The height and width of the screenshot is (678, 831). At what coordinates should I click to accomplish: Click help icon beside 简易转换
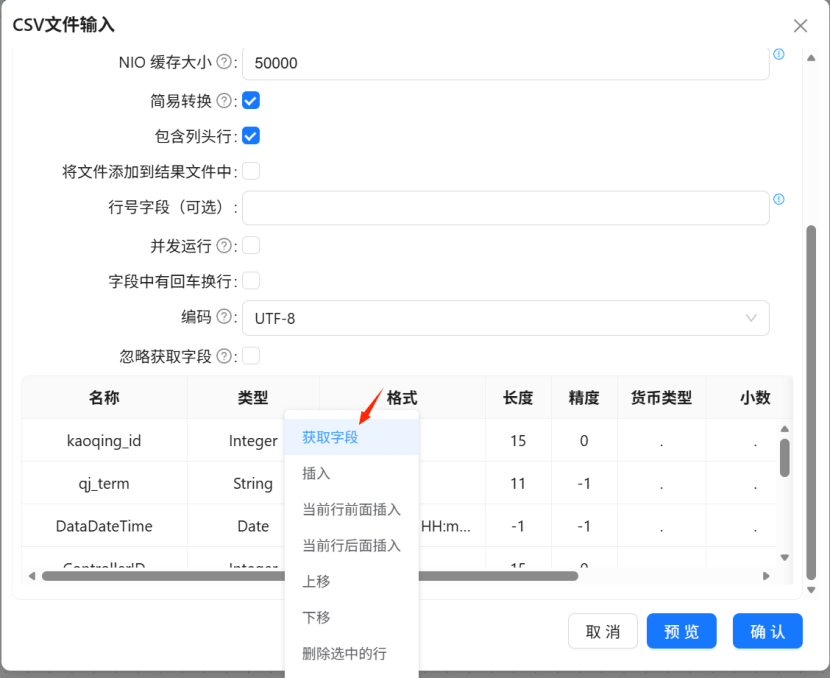pyautogui.click(x=224, y=100)
